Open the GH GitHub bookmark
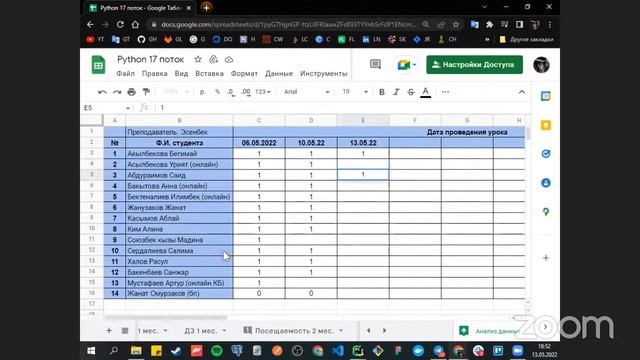This screenshot has width=640, height=360. [x=147, y=39]
